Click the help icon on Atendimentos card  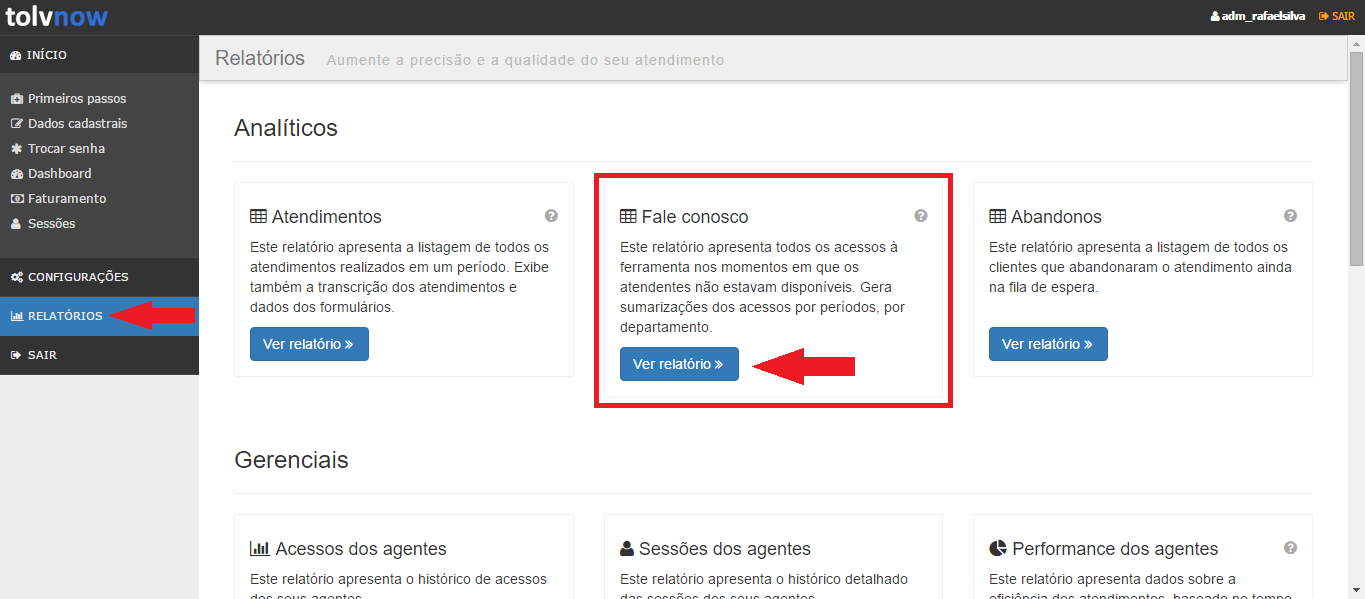tap(551, 216)
